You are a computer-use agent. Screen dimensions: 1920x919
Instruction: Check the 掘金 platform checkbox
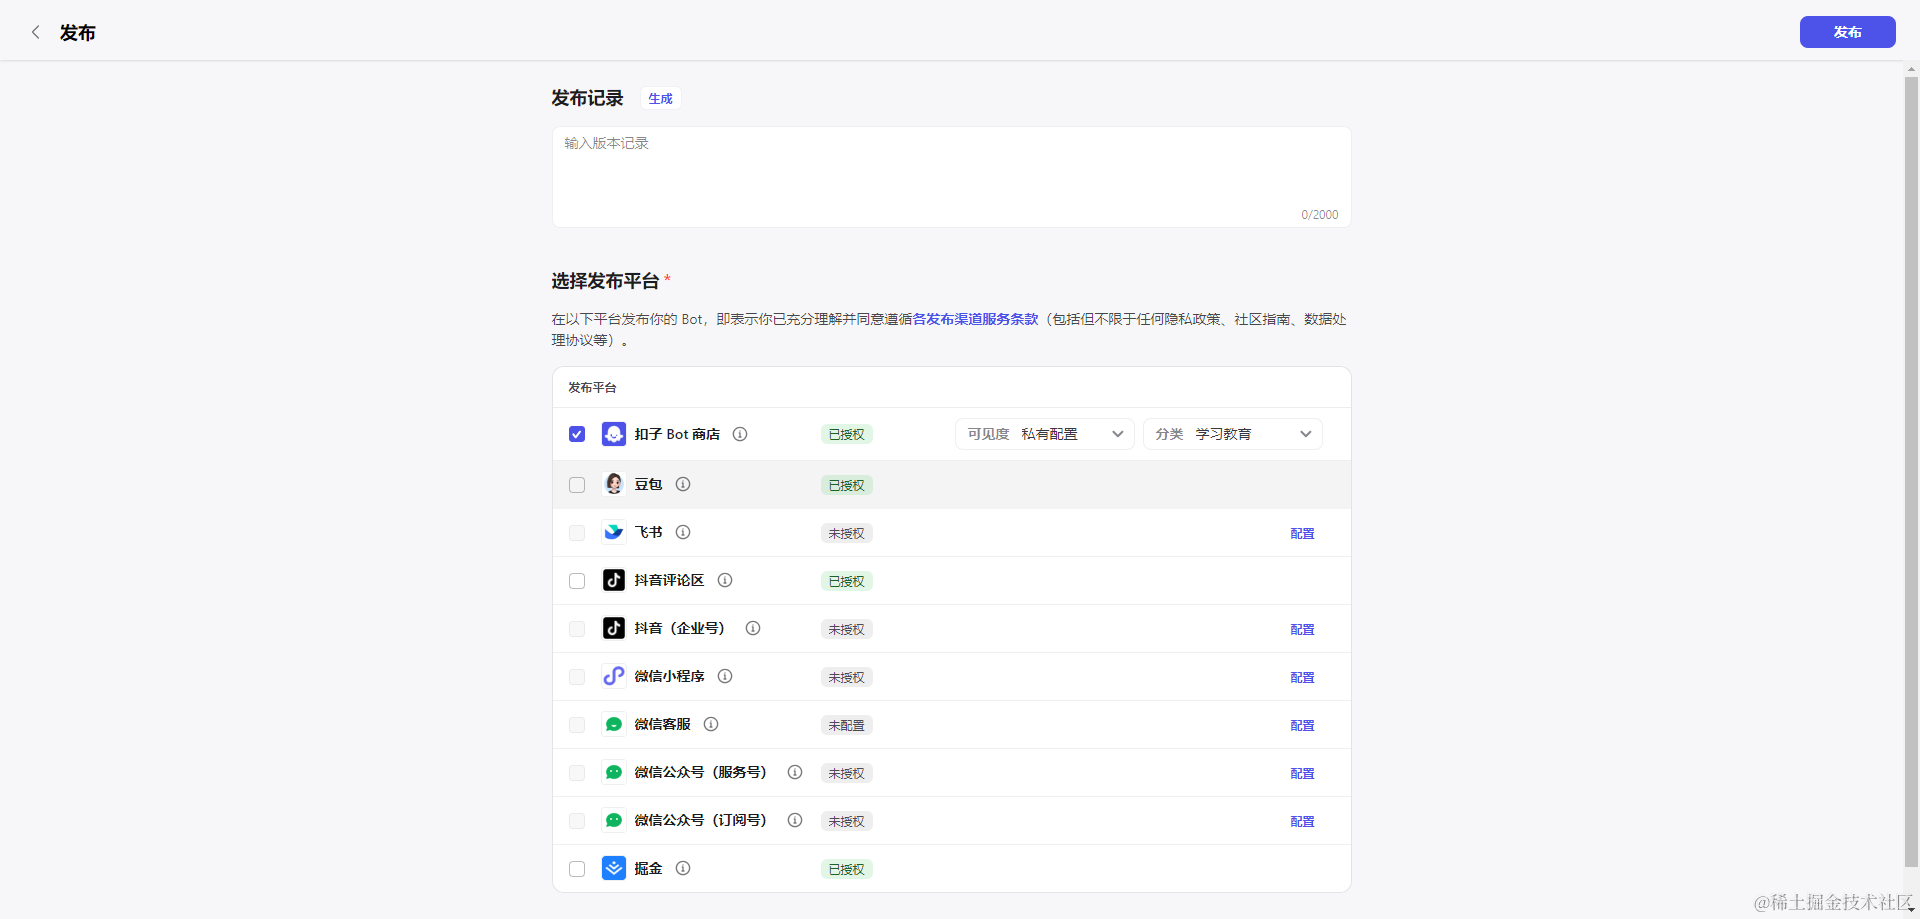(x=577, y=869)
